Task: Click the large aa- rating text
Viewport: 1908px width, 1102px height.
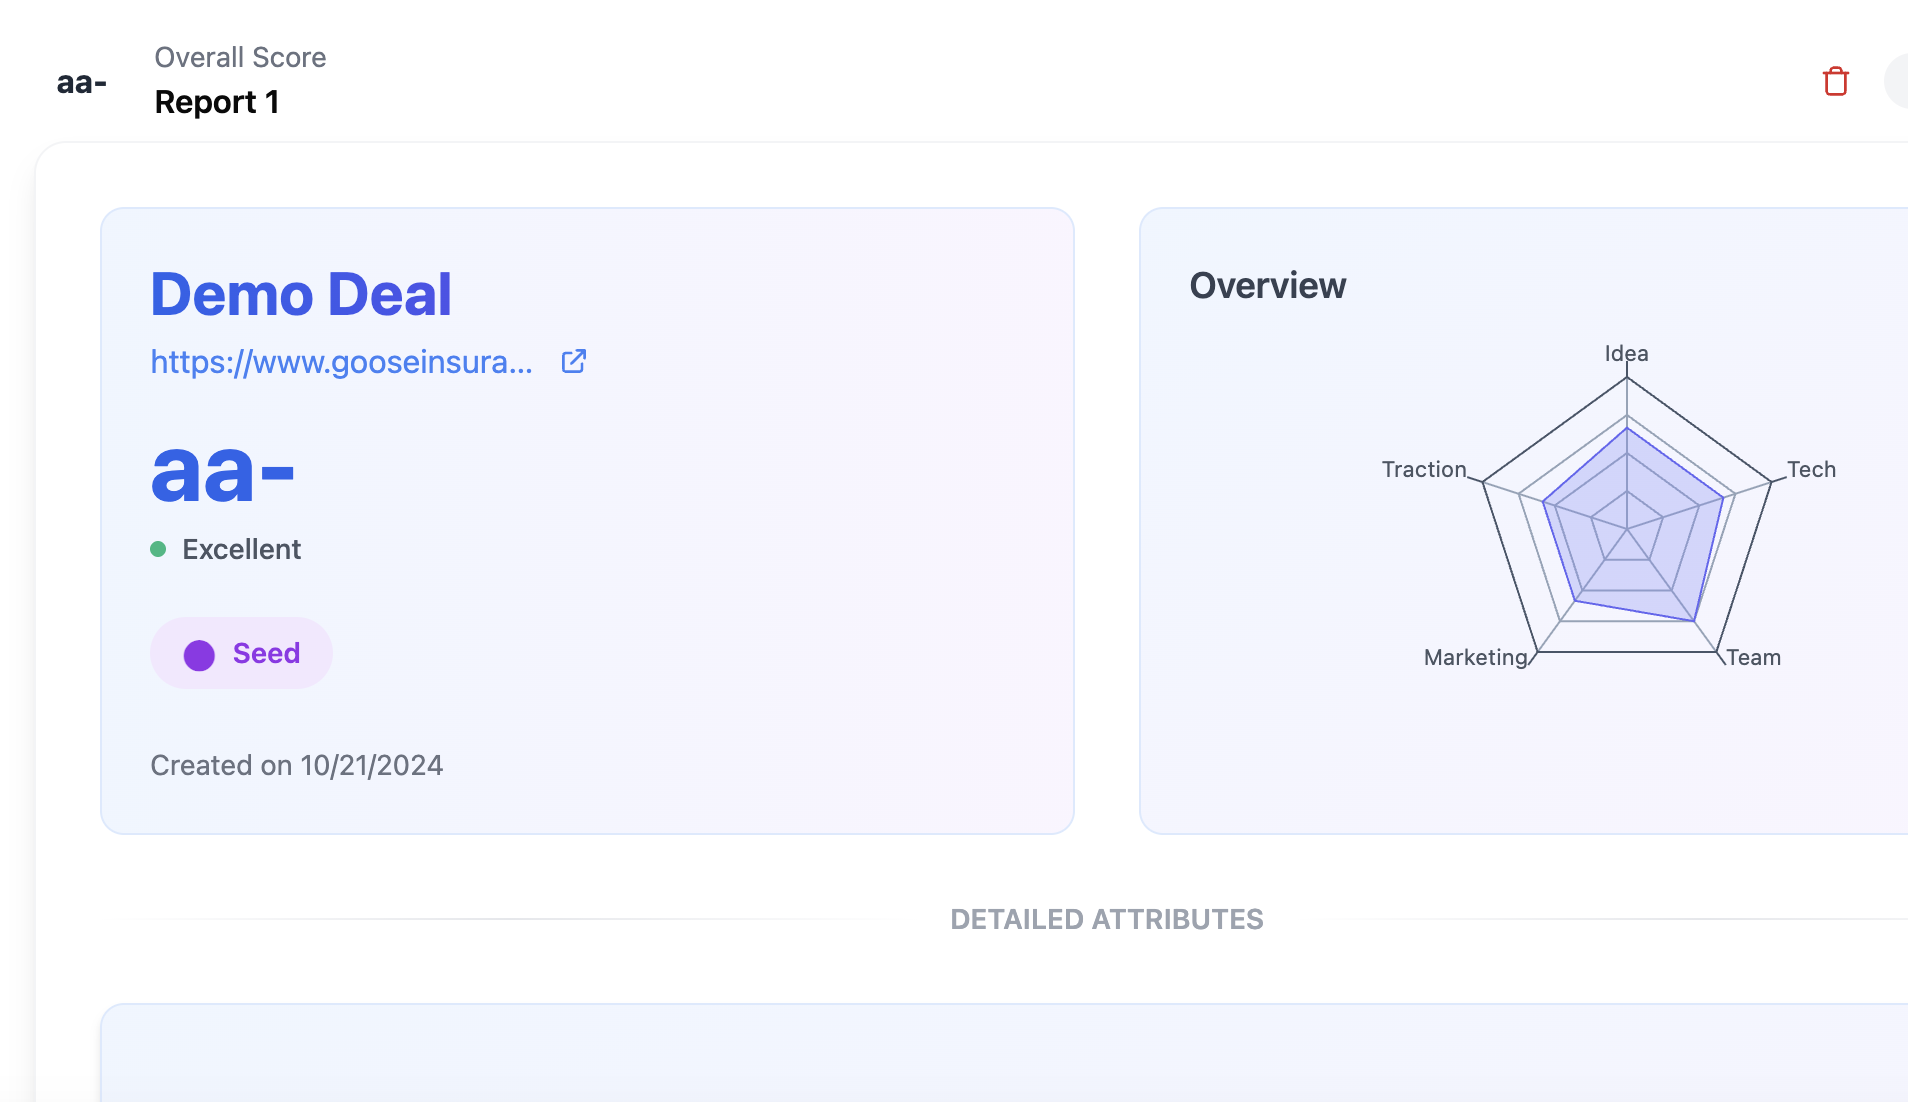Action: coord(222,472)
